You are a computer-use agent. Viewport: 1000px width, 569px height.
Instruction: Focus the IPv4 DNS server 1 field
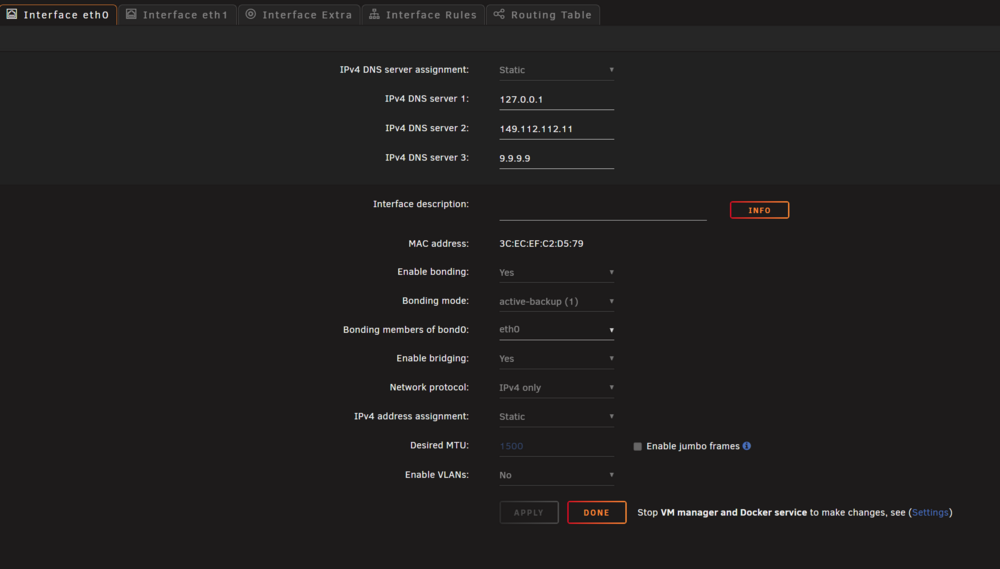click(556, 100)
